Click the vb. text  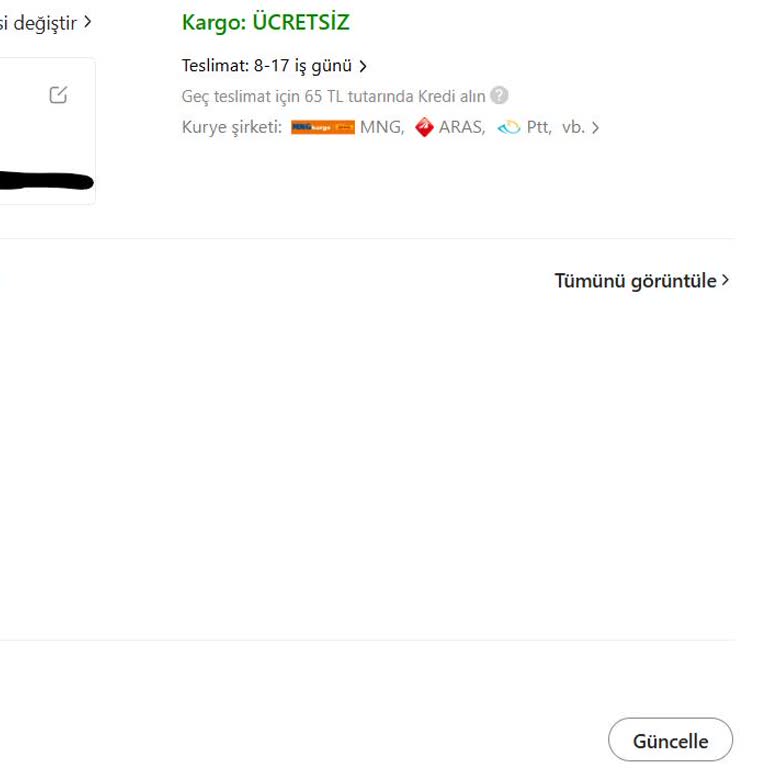pos(573,127)
